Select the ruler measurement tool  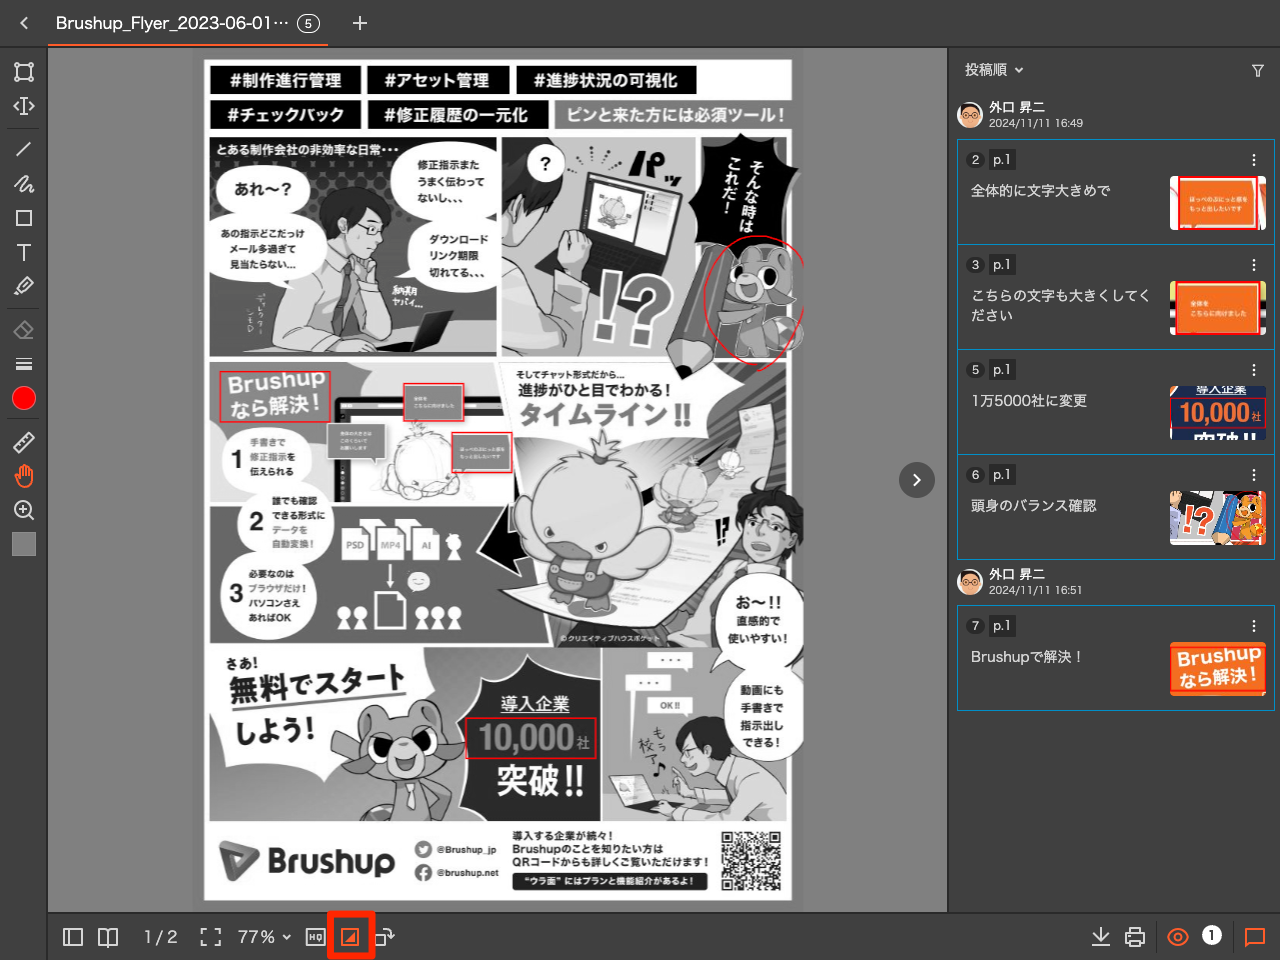coord(24,442)
